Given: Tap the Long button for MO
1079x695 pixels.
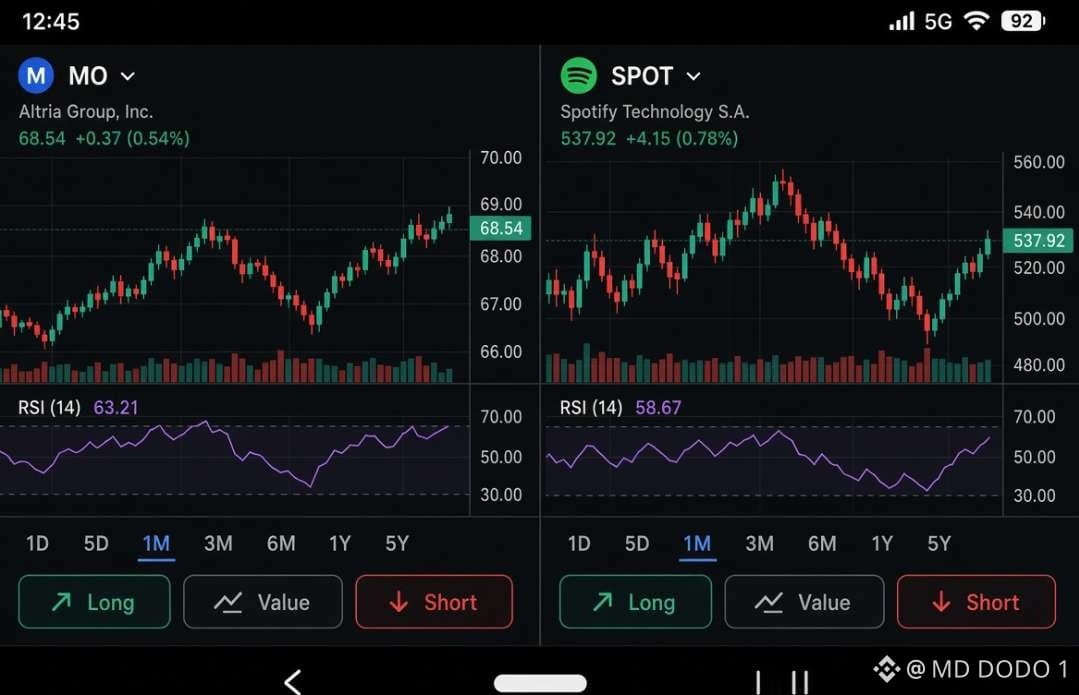Looking at the screenshot, I should tap(94, 602).
